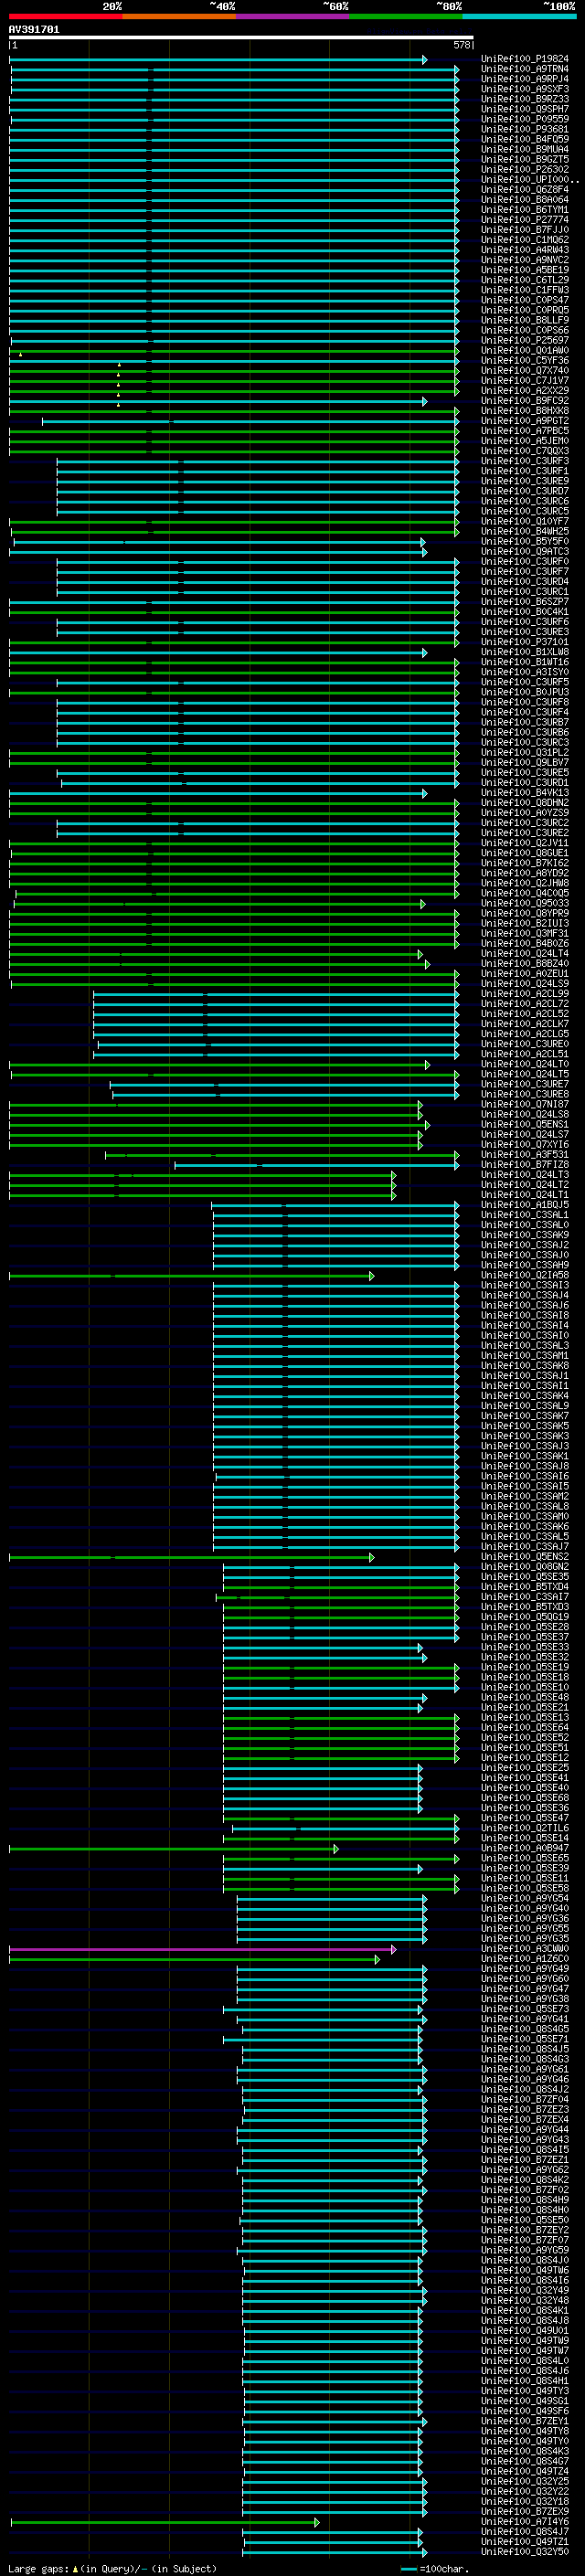The image size is (585, 2576).
Task: Select the UniRef100_P09559 entry
Action: (525, 120)
